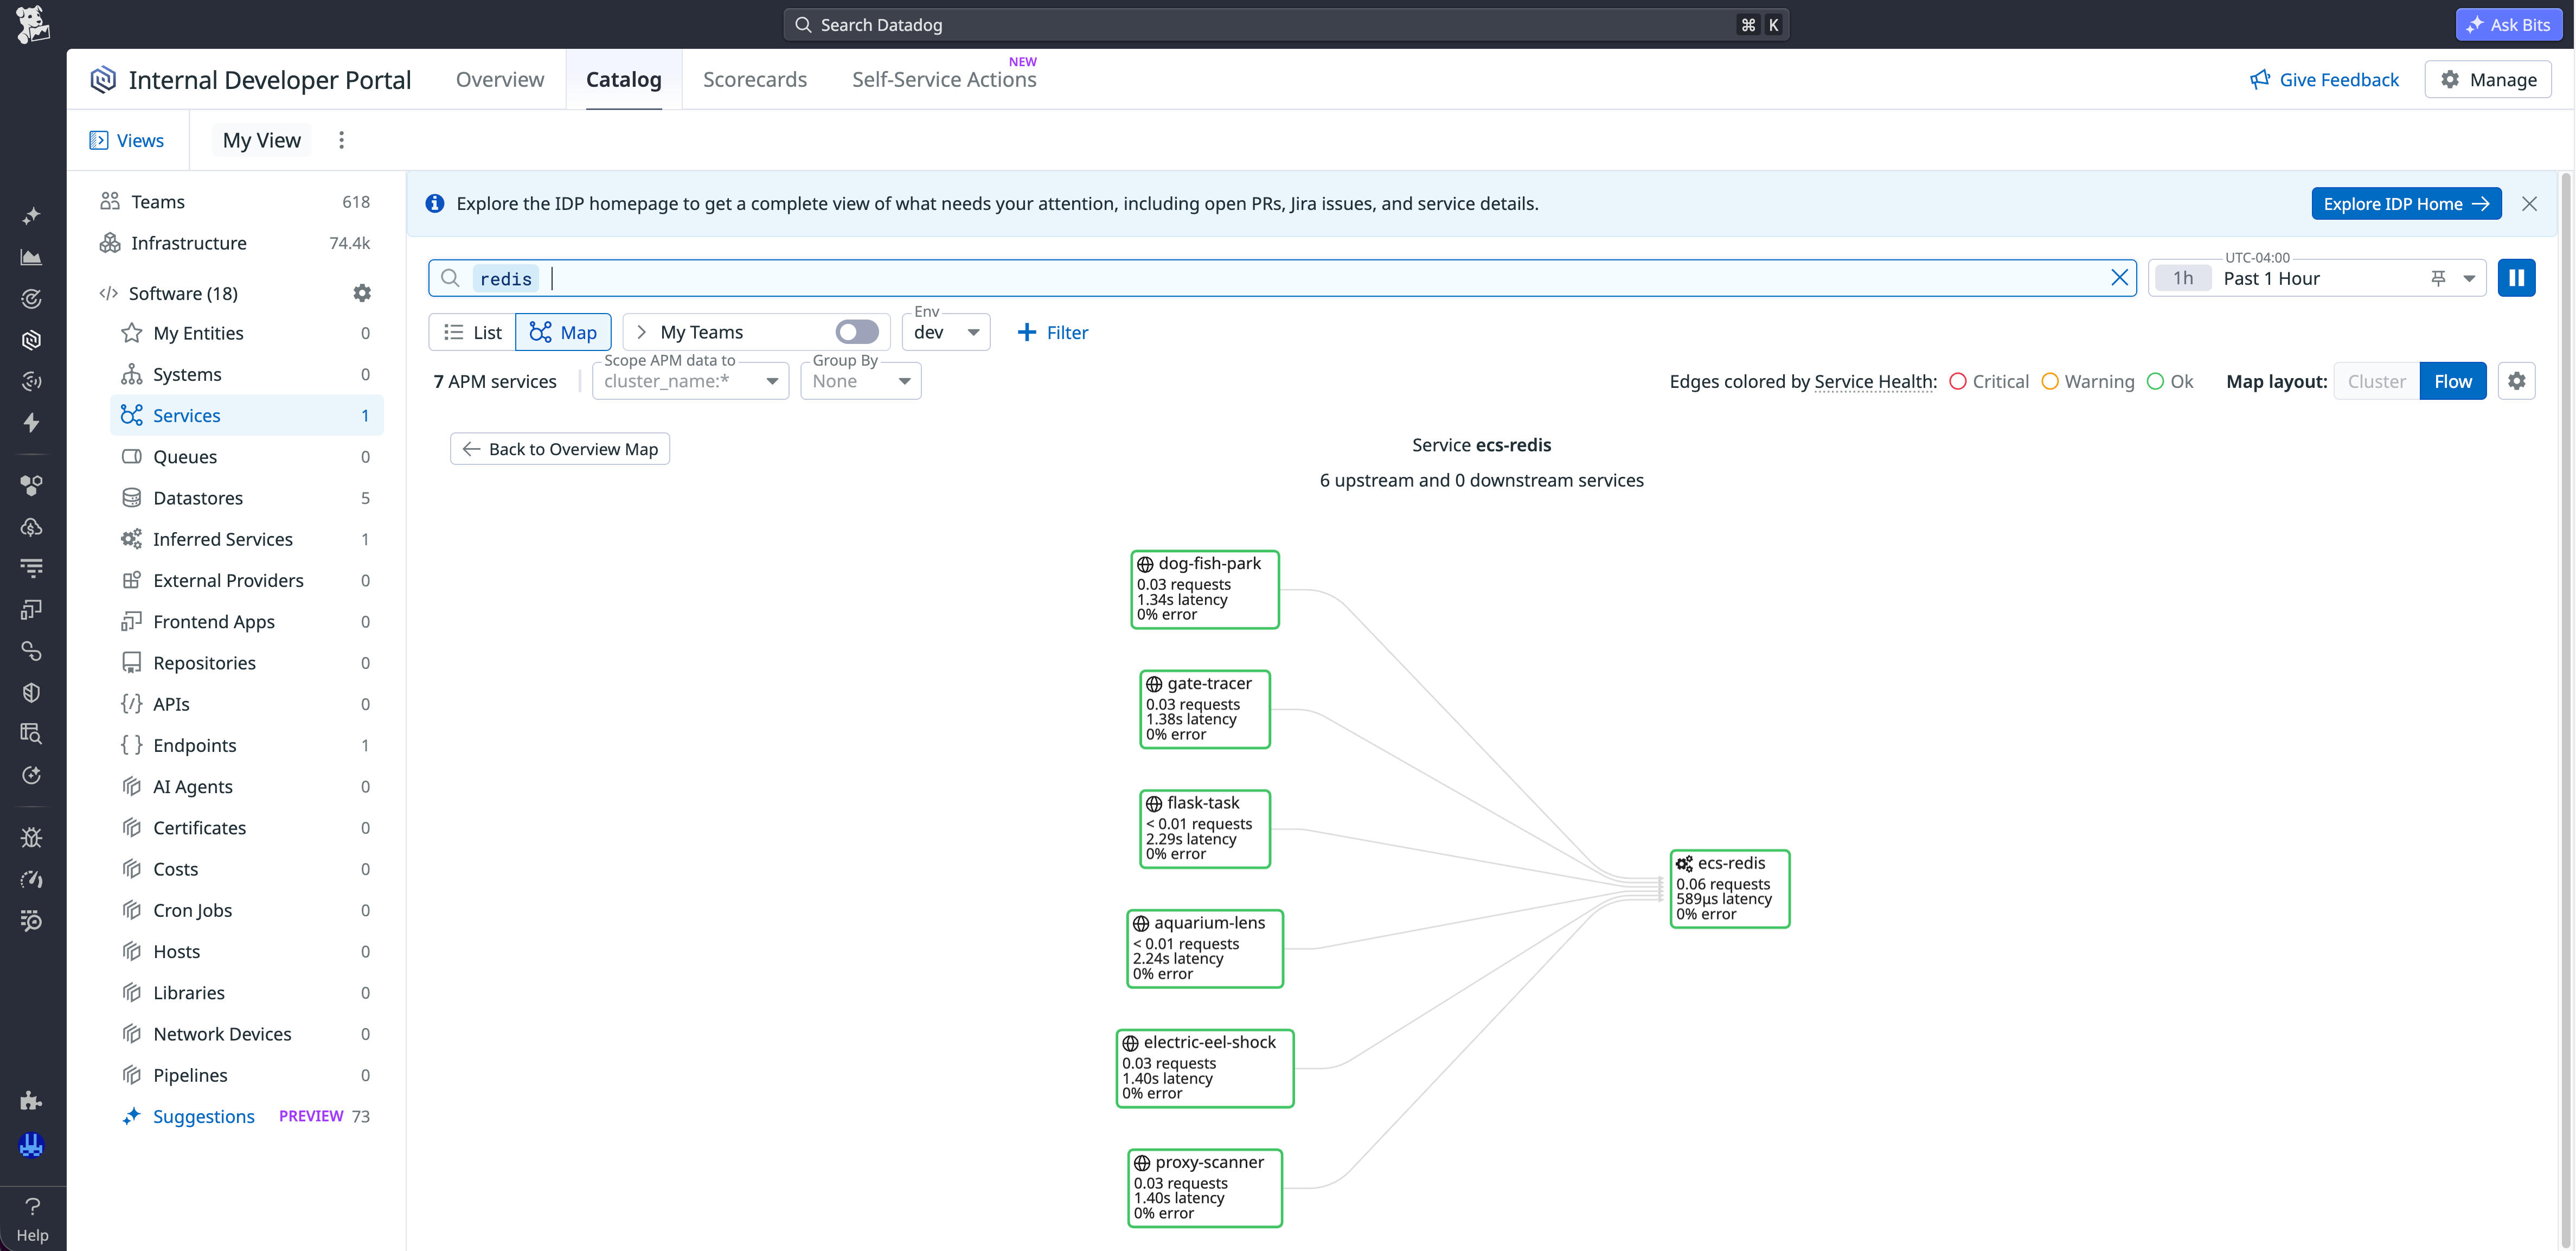Click the My Entities star icon
Screen dimensions: 2576x1251
[131, 333]
